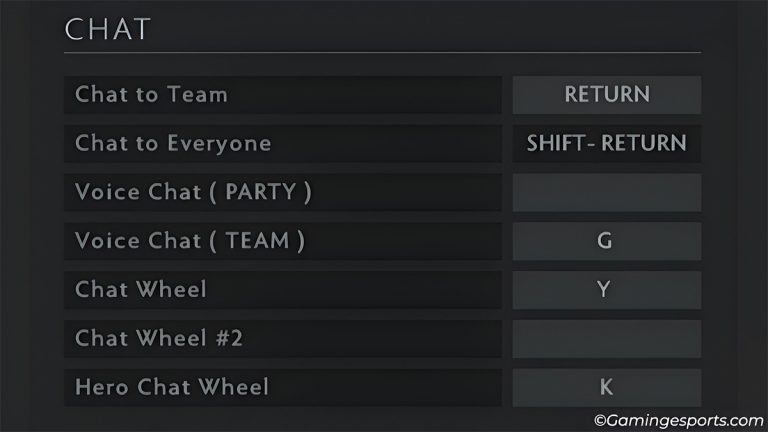Select the Voice Chat ( TEAM ) label row
Viewport: 768px width, 432px height.
[x=283, y=241]
